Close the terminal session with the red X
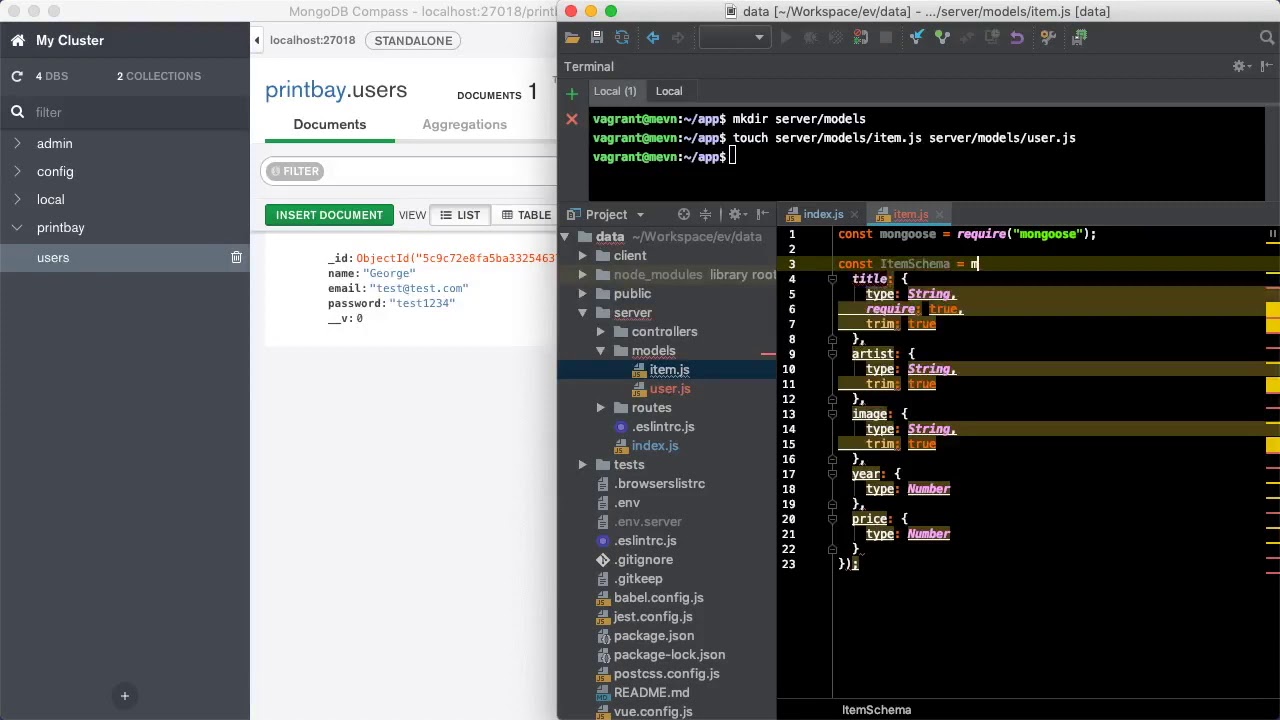This screenshot has height=720, width=1280. coord(572,119)
